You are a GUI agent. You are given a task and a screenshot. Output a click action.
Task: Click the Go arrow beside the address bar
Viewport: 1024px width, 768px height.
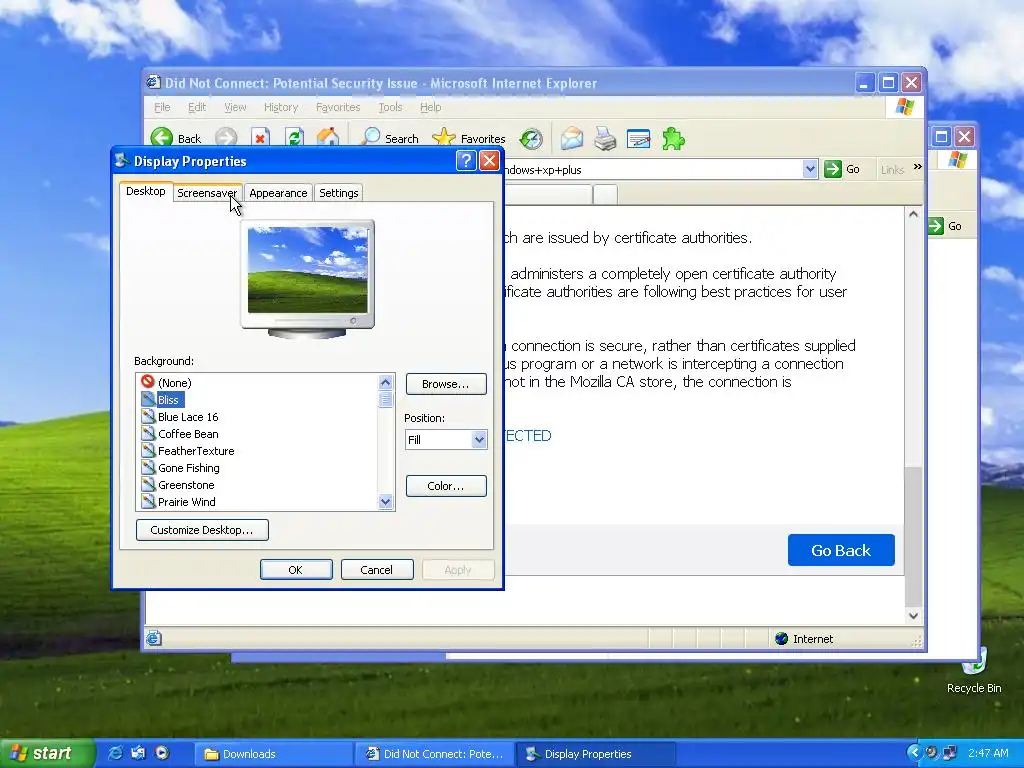(833, 169)
